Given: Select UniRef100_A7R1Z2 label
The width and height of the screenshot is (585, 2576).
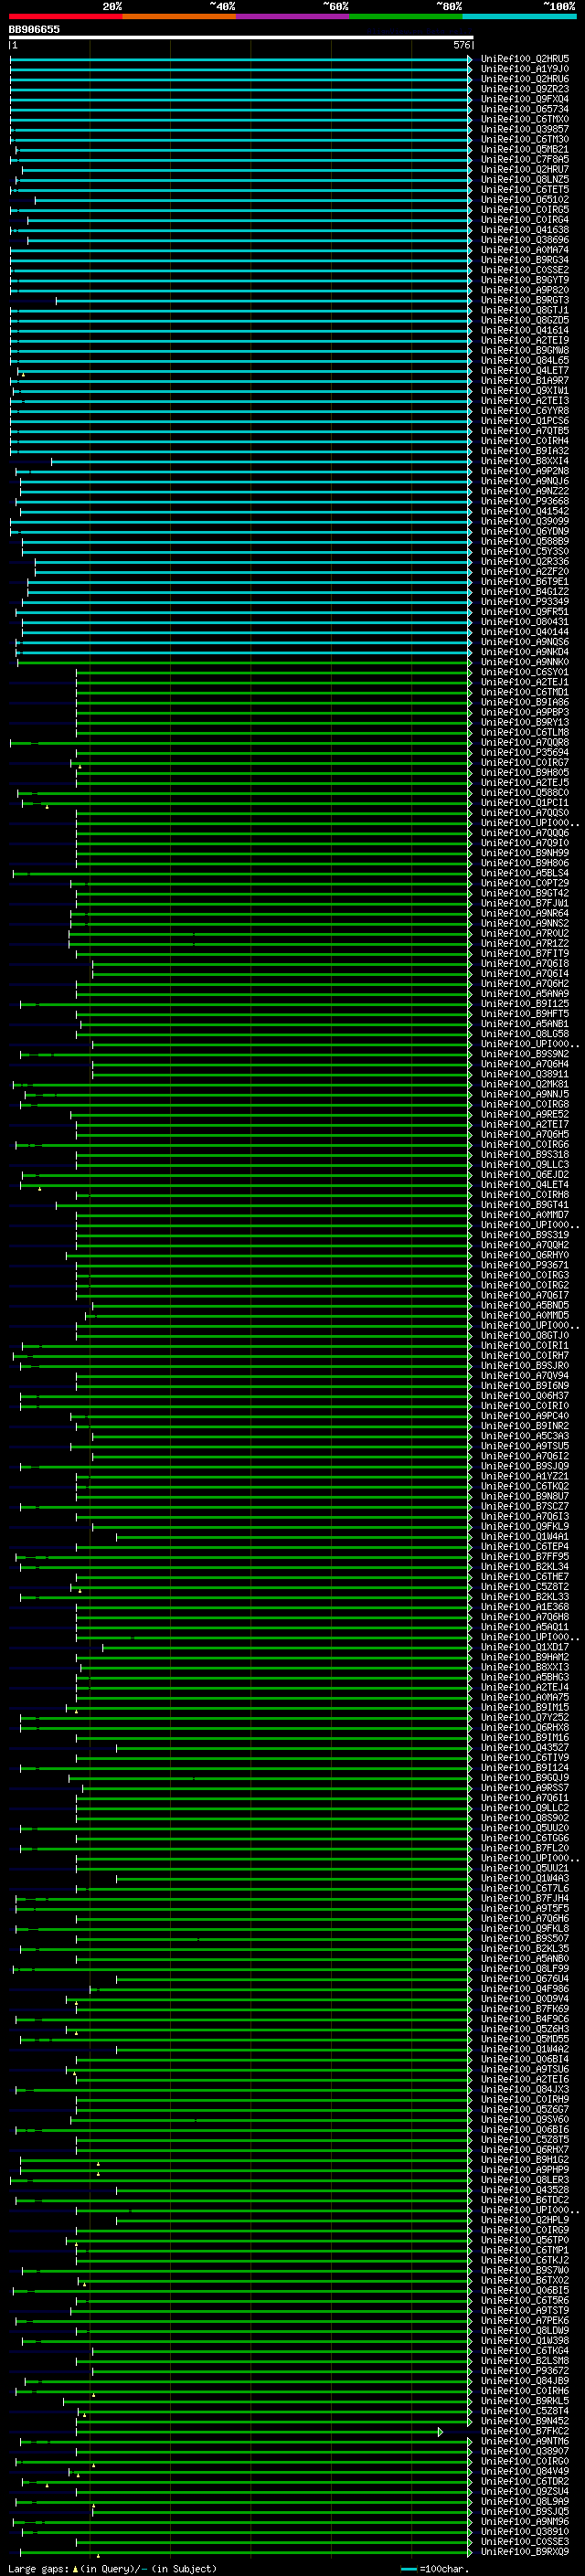Looking at the screenshot, I should 524,943.
